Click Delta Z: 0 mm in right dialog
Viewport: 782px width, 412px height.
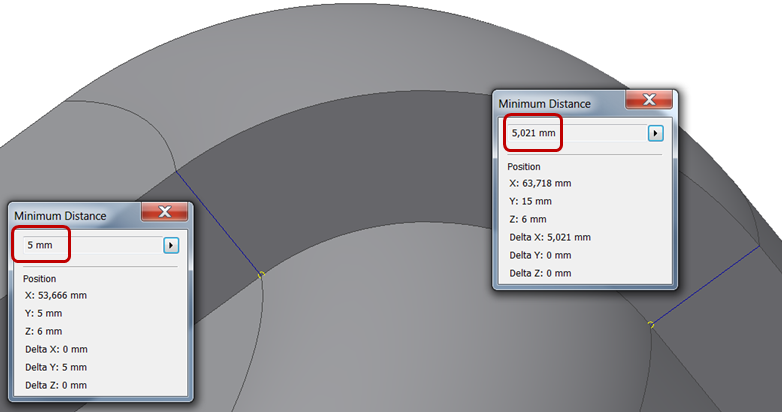(540, 273)
